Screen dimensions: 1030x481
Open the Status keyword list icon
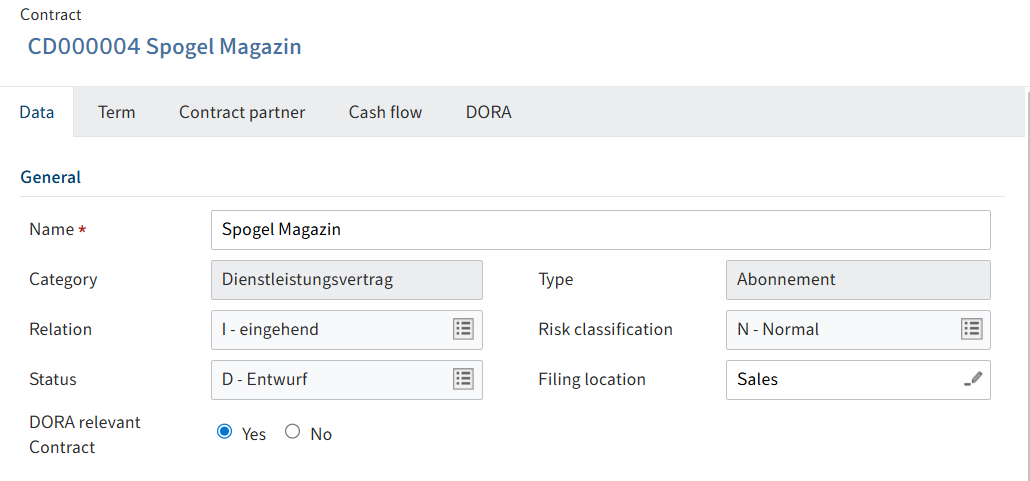click(464, 379)
